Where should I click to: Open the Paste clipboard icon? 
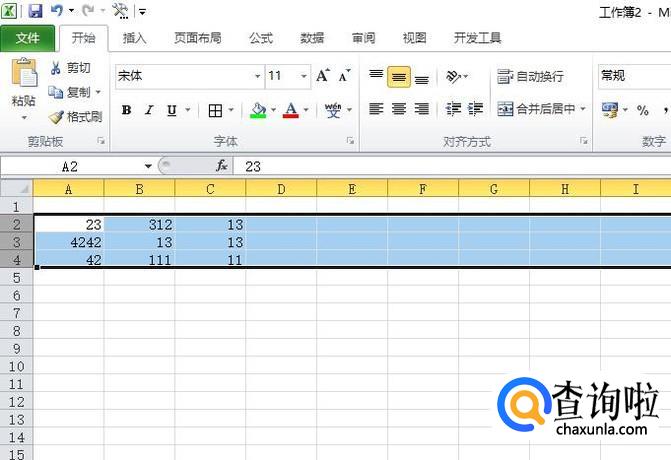(x=24, y=72)
